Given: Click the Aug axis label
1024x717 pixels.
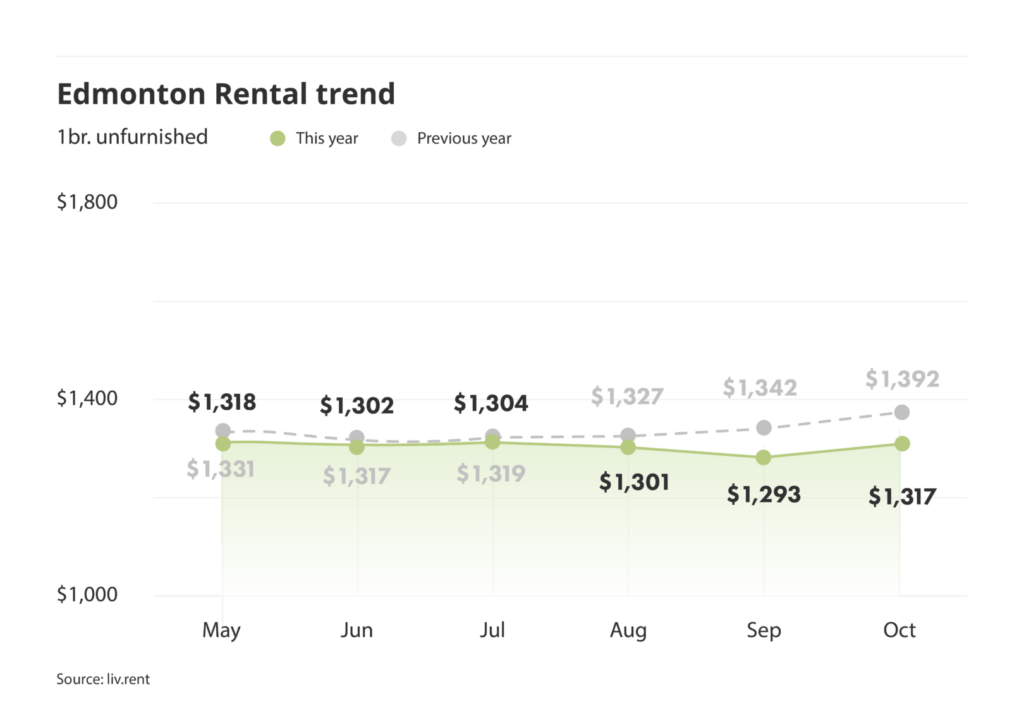Looking at the screenshot, I should [x=628, y=630].
